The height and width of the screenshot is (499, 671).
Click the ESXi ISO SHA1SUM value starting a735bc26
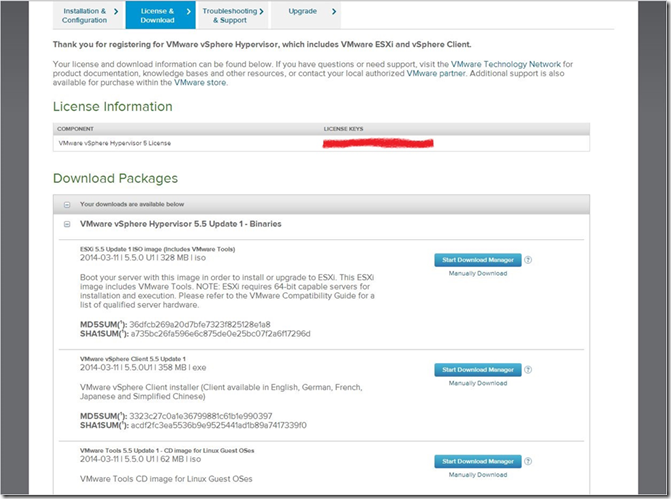click(x=220, y=334)
